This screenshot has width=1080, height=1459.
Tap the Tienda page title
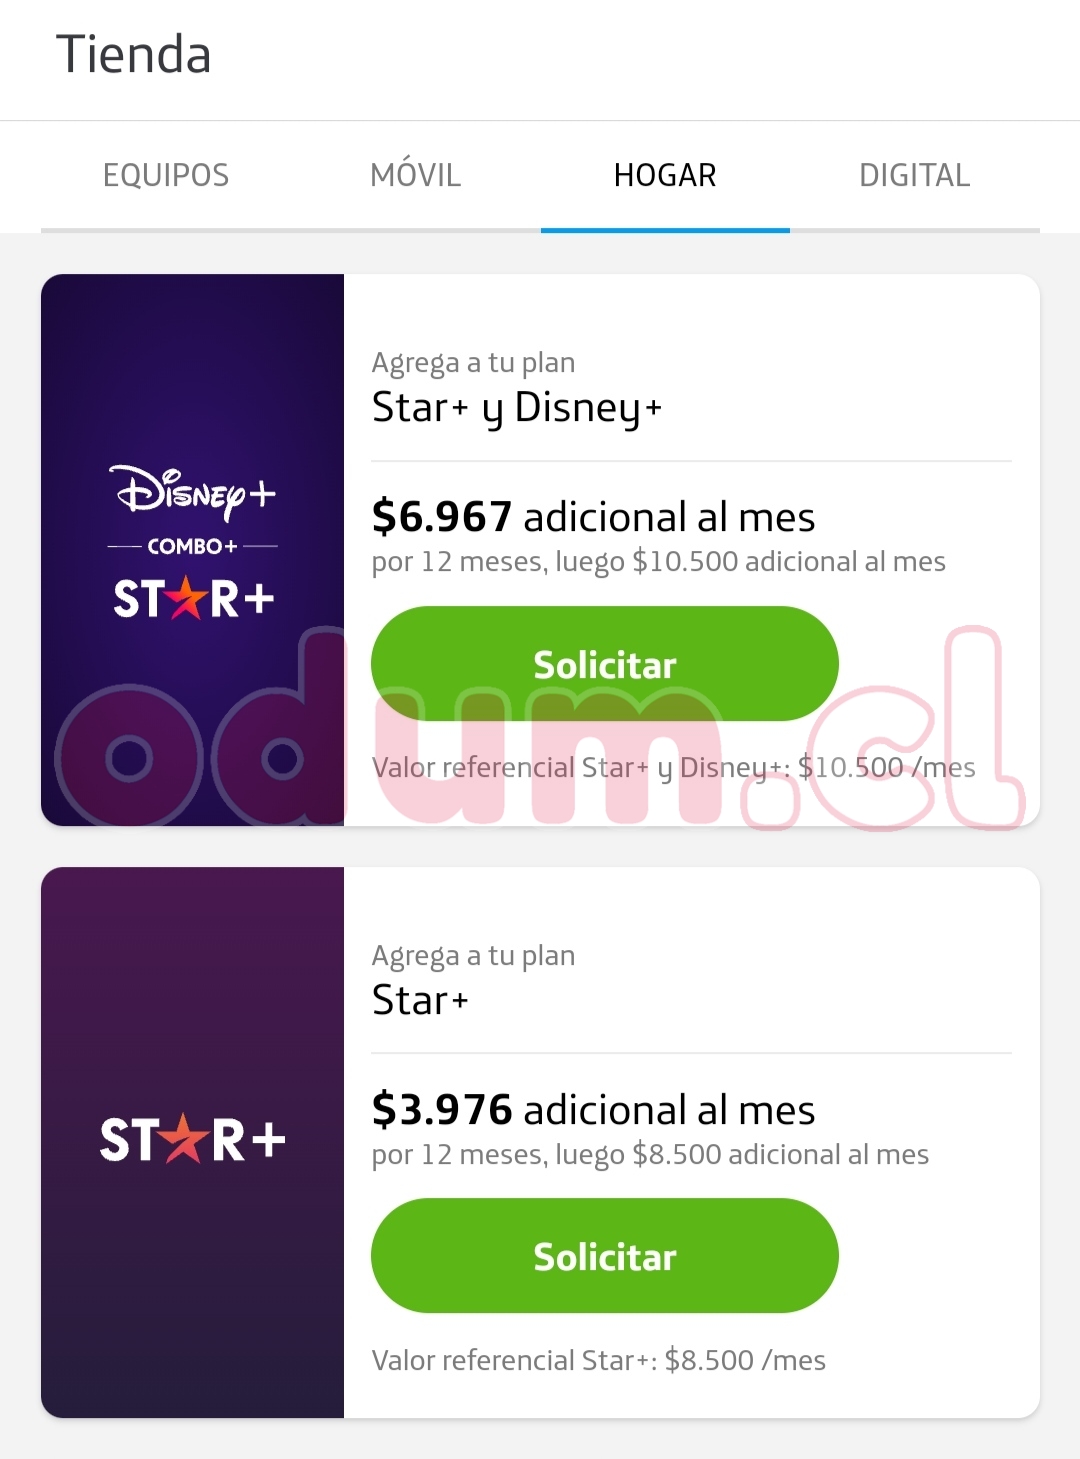point(133,55)
